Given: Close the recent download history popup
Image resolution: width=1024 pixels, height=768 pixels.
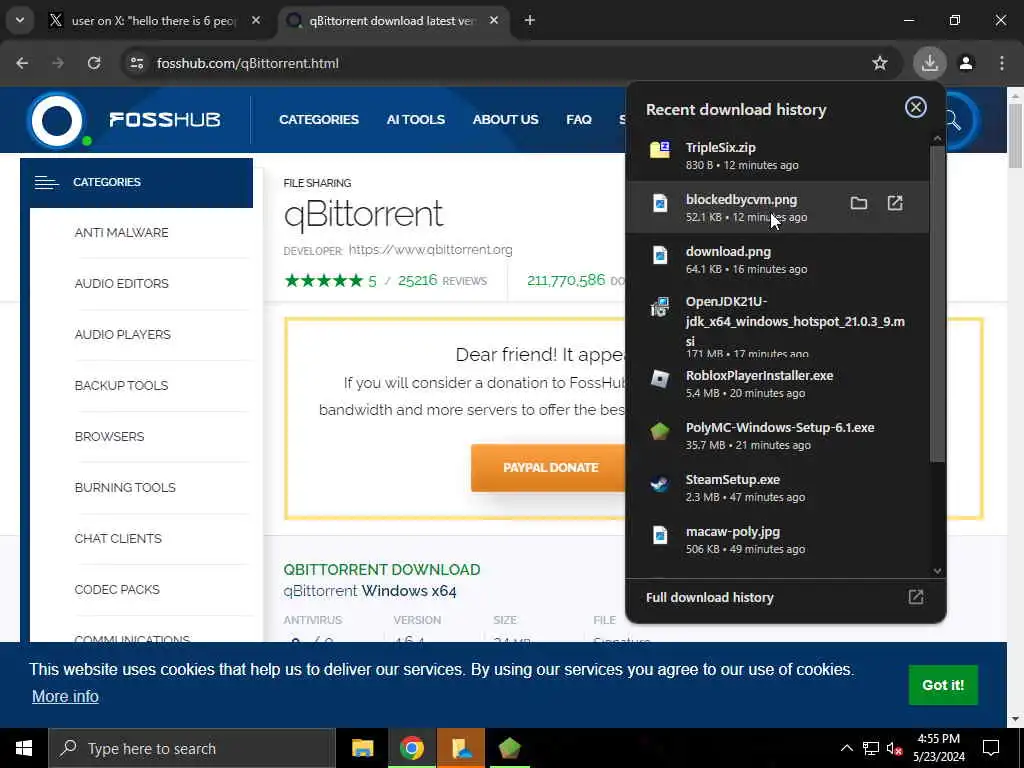Looking at the screenshot, I should (x=916, y=107).
